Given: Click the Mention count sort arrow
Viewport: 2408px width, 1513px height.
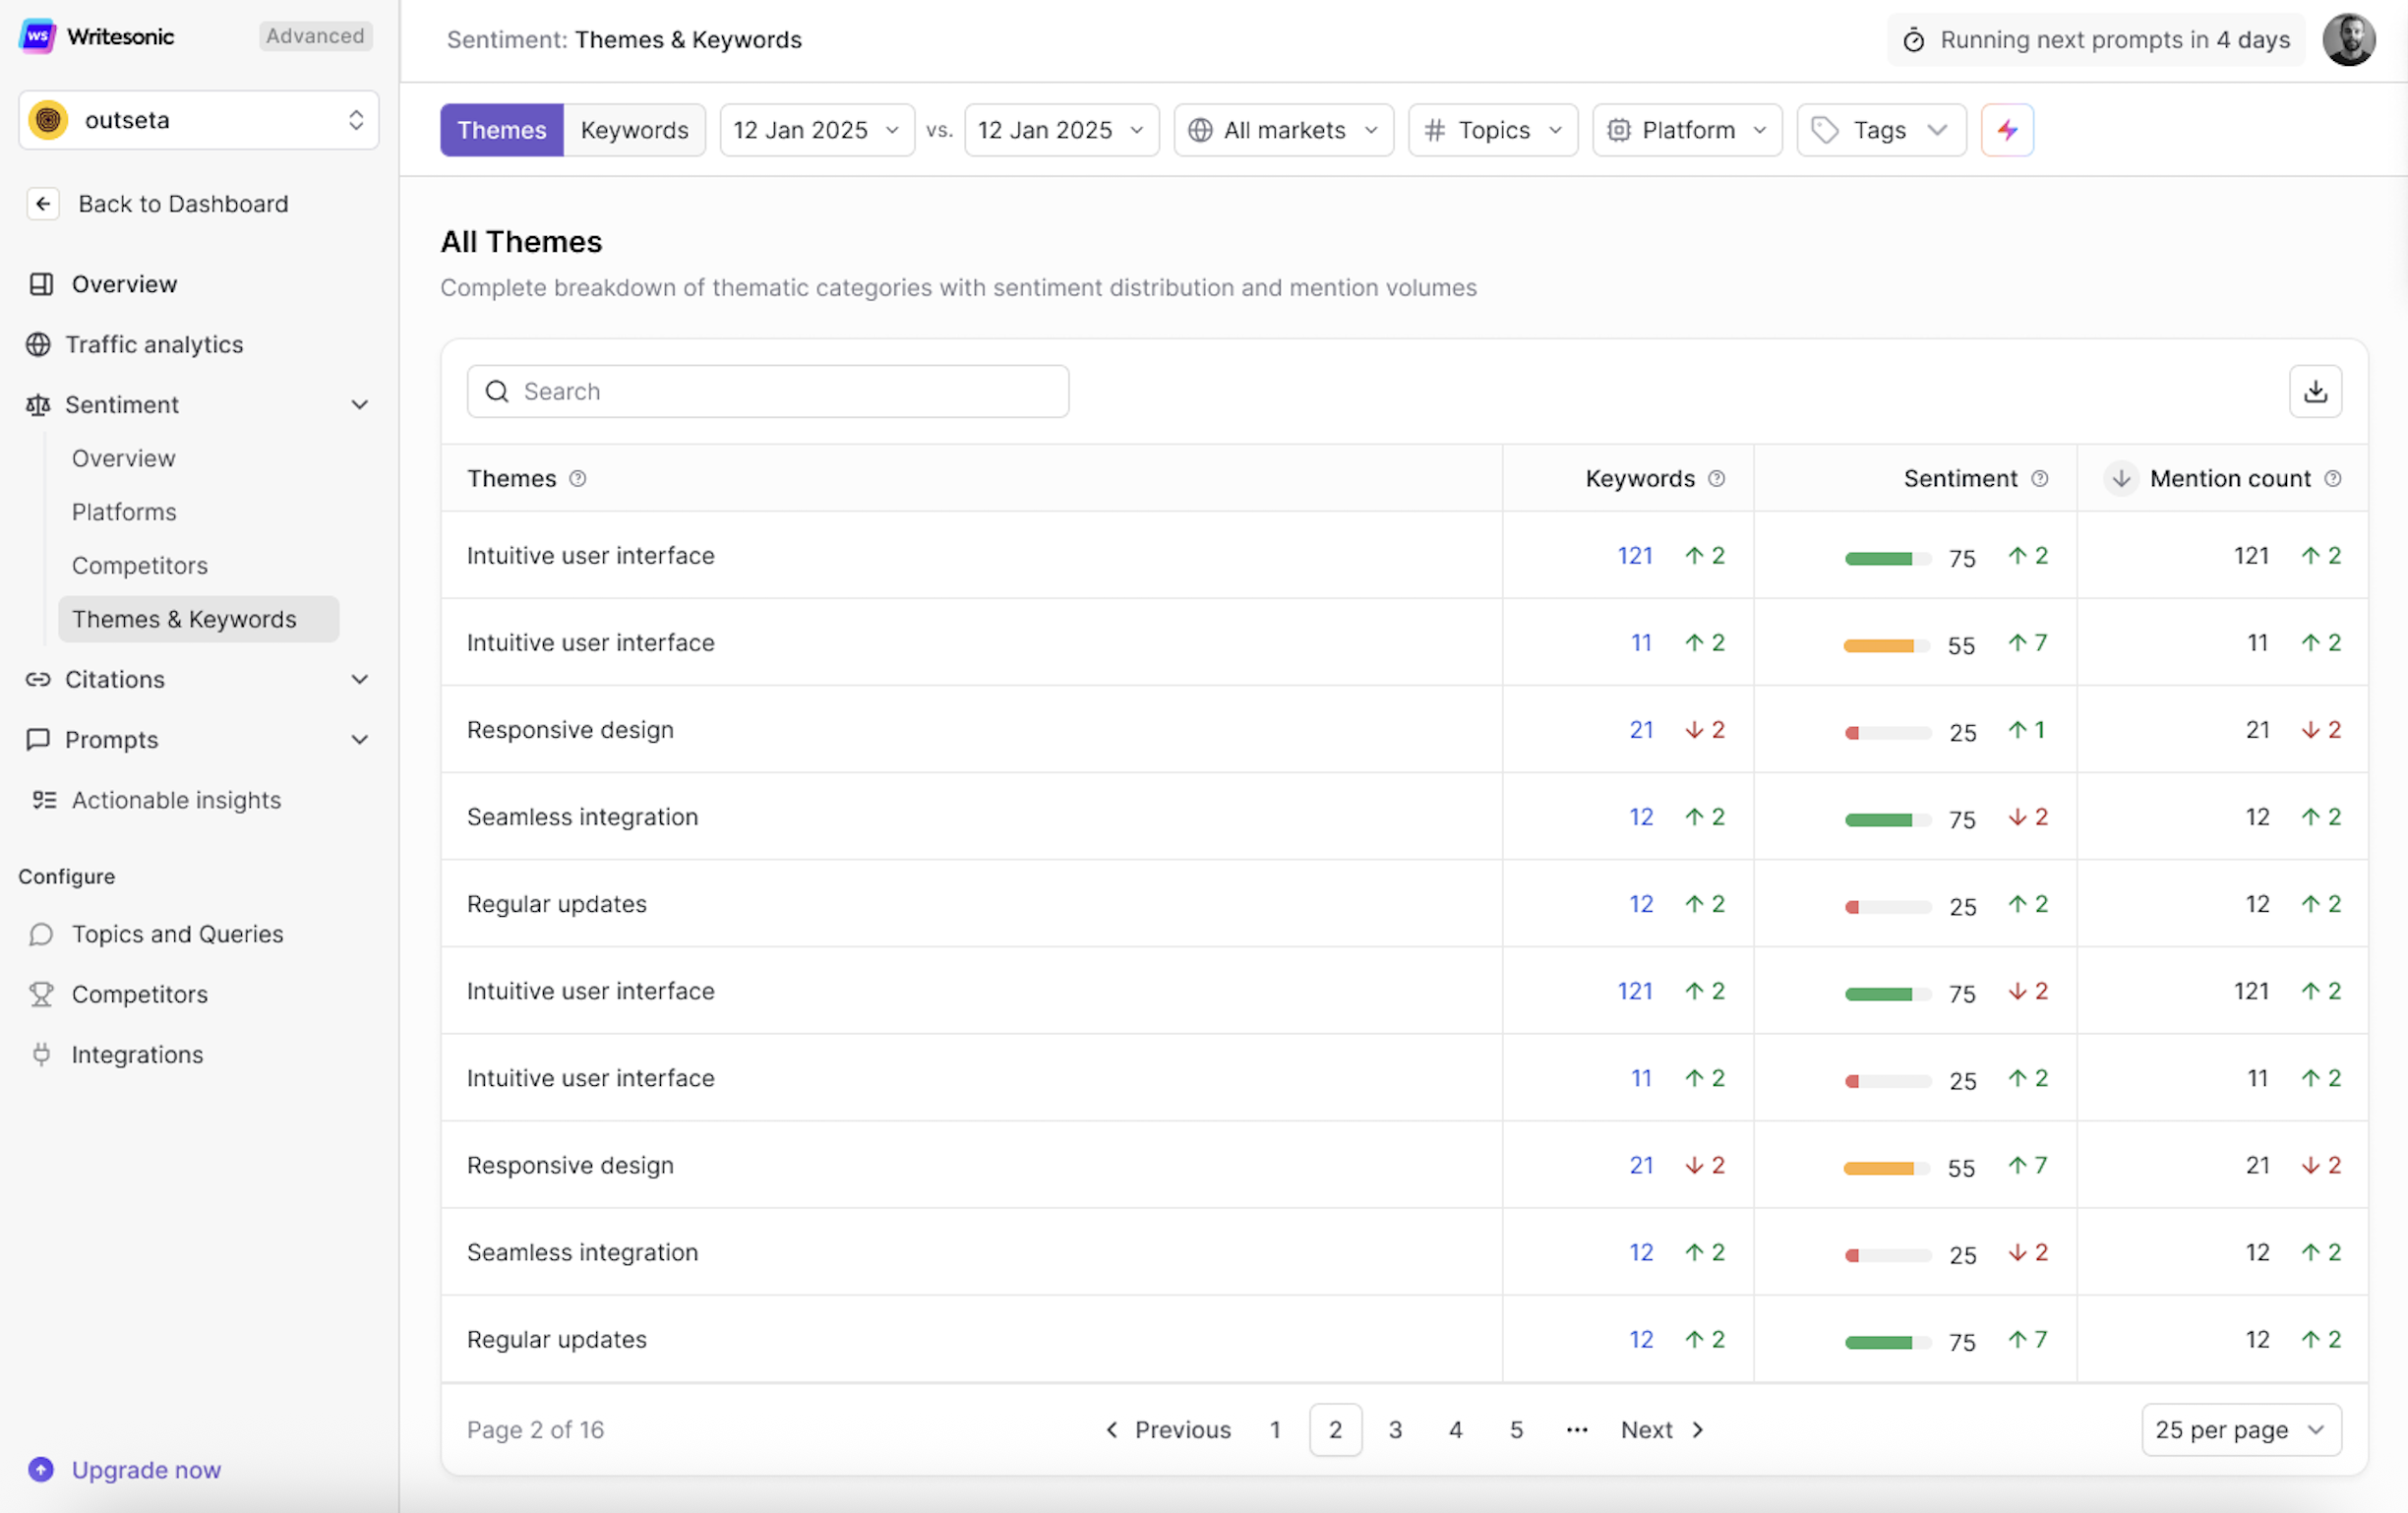Looking at the screenshot, I should point(2120,479).
